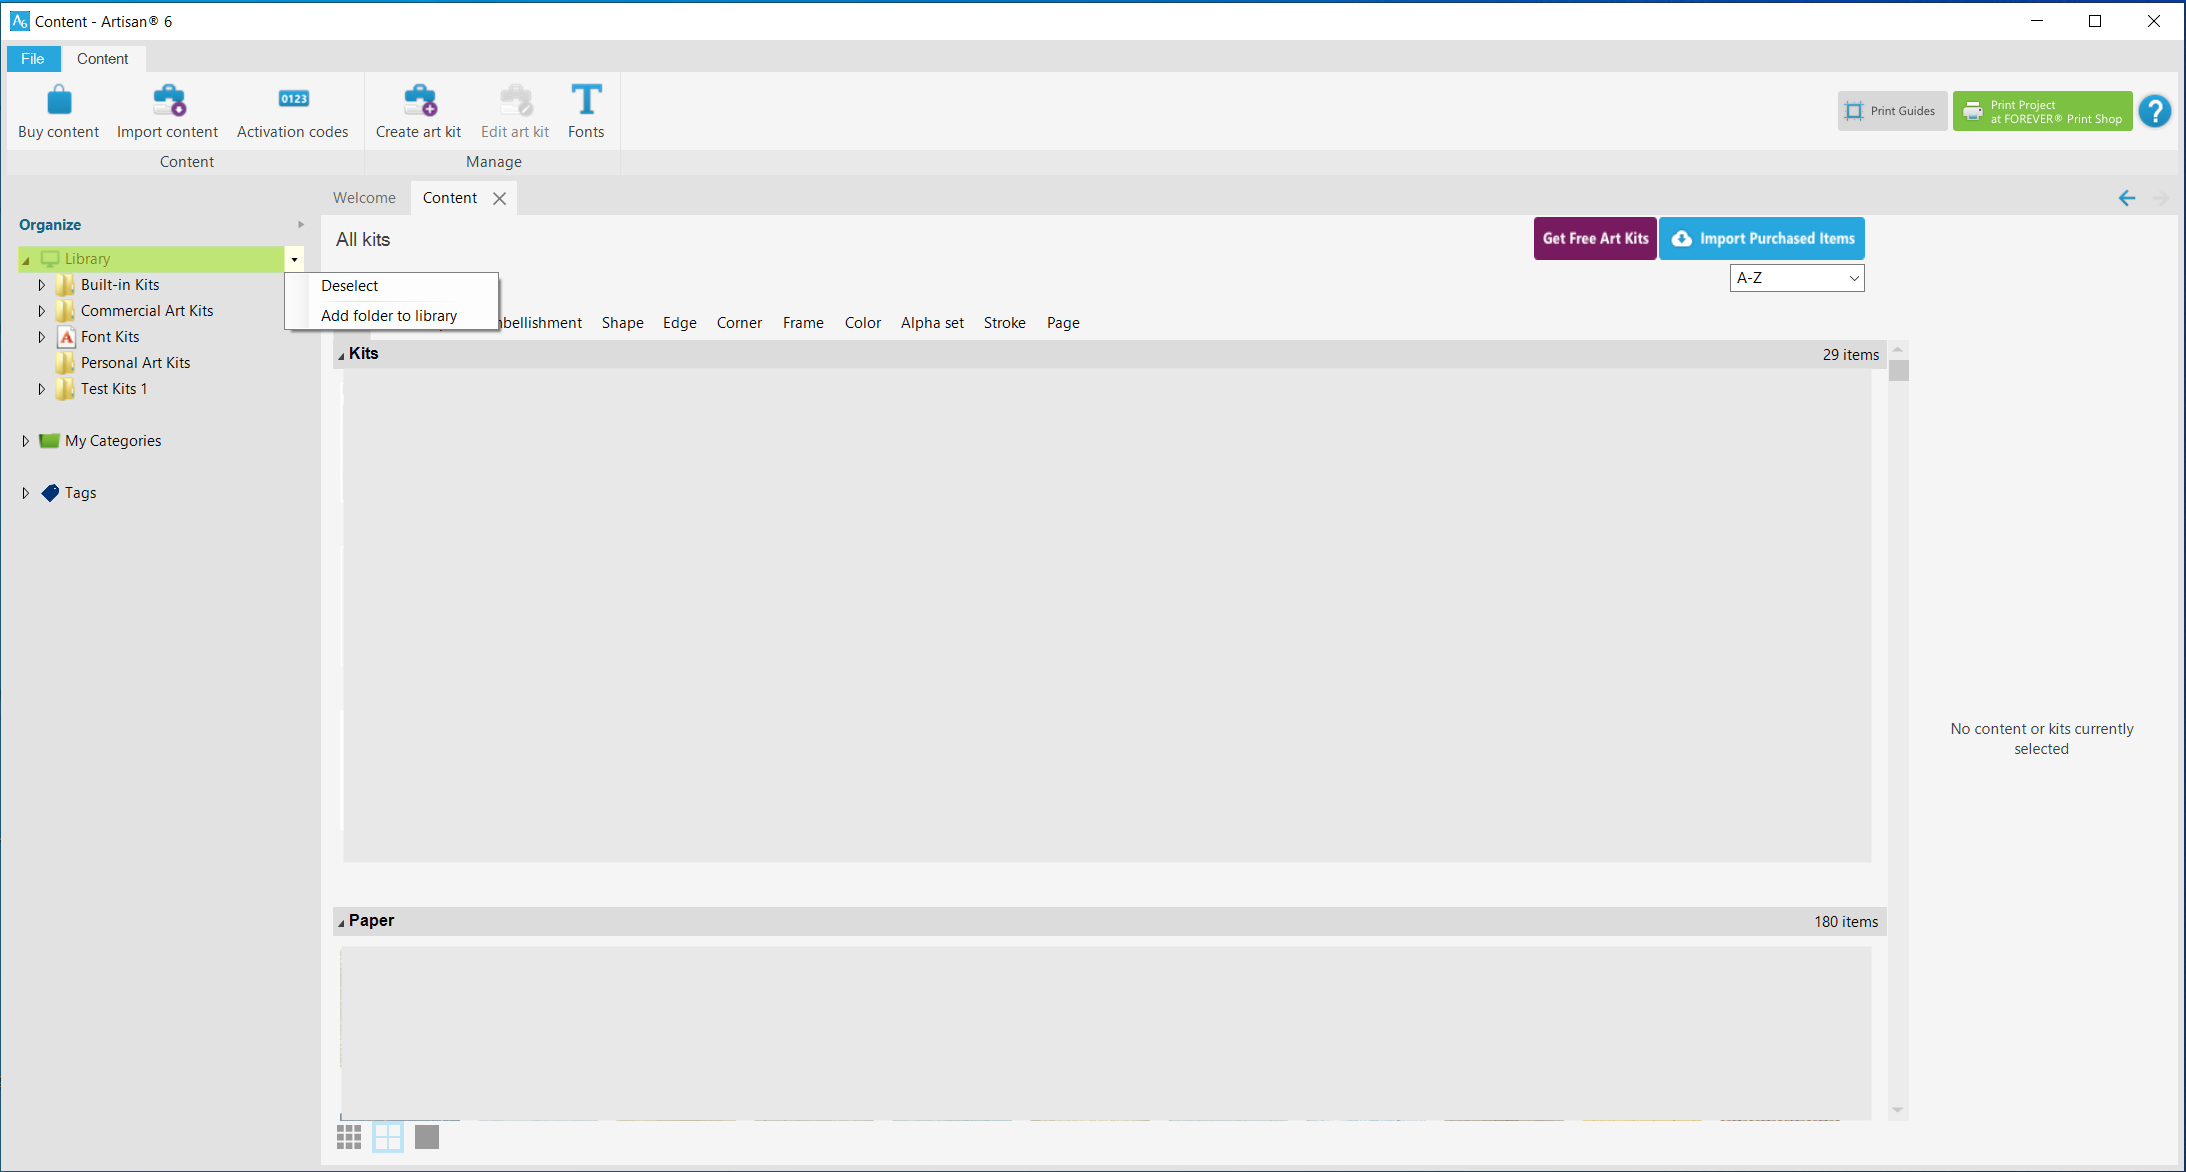
Task: Click the Edit art kit icon
Action: pos(515,100)
